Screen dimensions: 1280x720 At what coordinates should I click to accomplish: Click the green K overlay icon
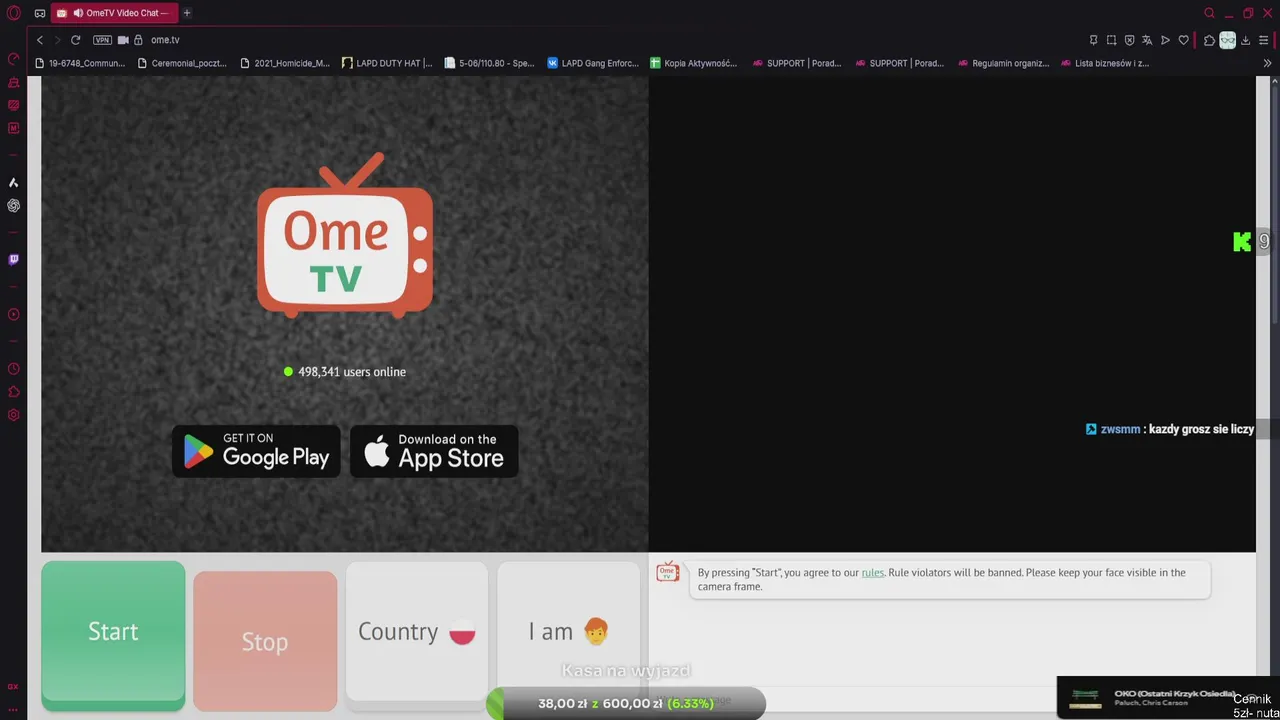click(x=1242, y=242)
